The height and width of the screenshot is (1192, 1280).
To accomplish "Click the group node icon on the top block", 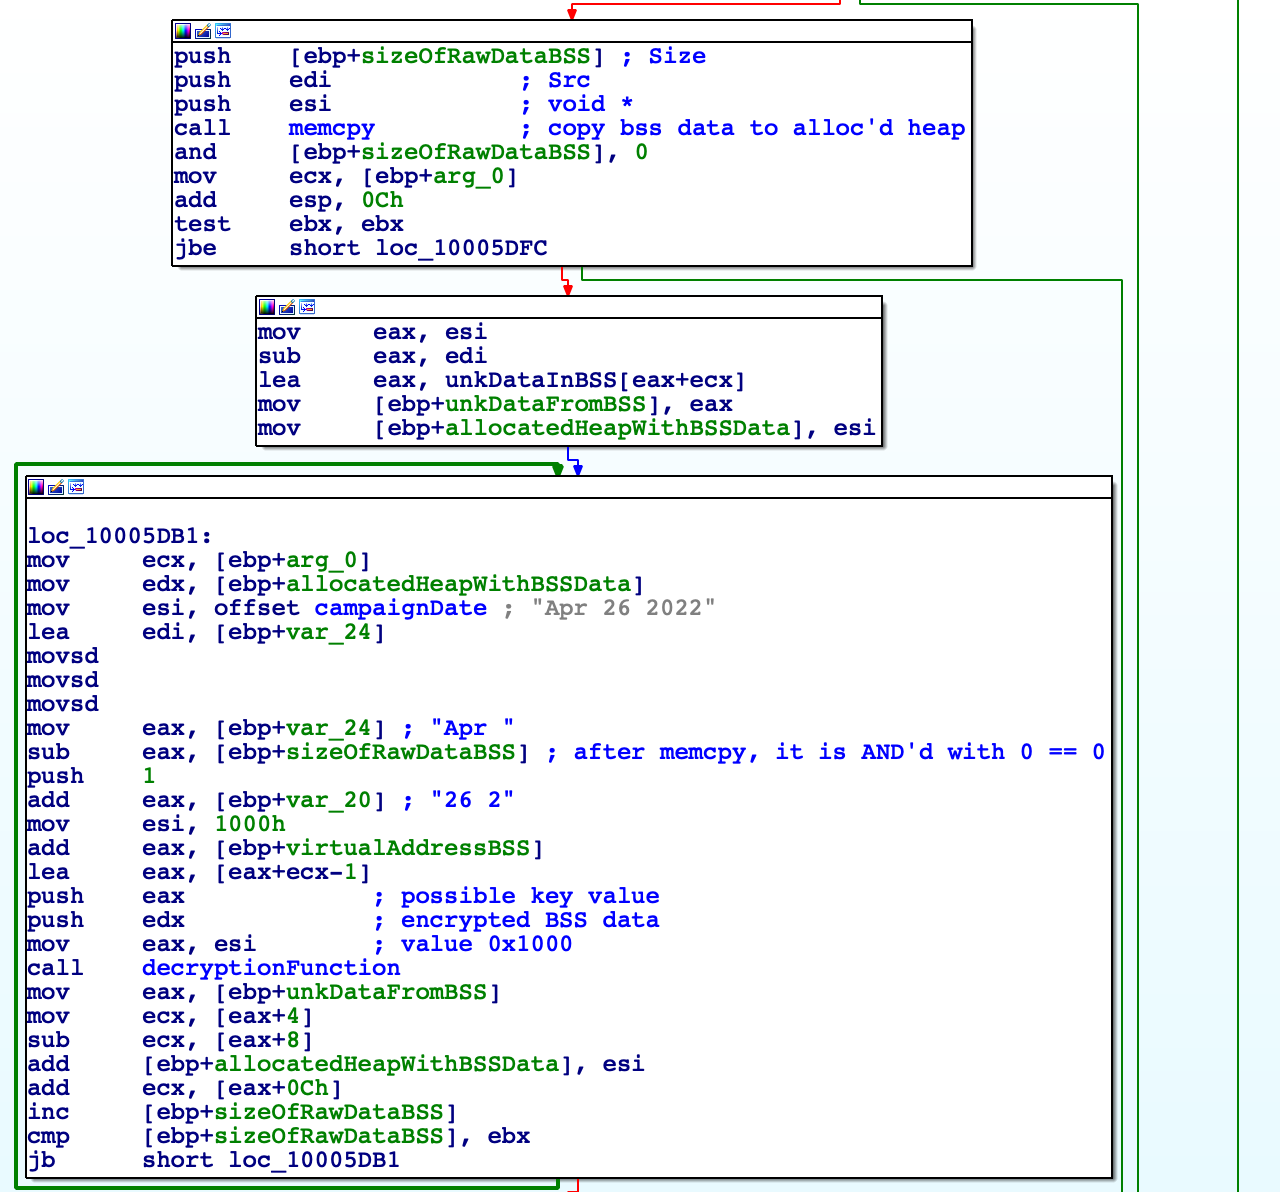I will click(x=224, y=30).
